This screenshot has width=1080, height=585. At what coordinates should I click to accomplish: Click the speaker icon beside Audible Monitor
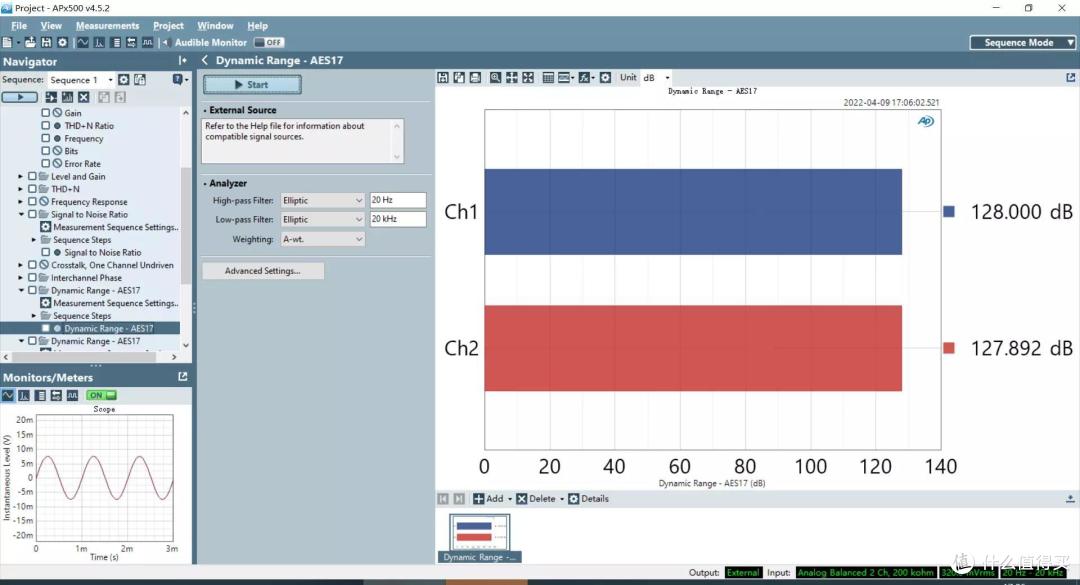coord(165,43)
